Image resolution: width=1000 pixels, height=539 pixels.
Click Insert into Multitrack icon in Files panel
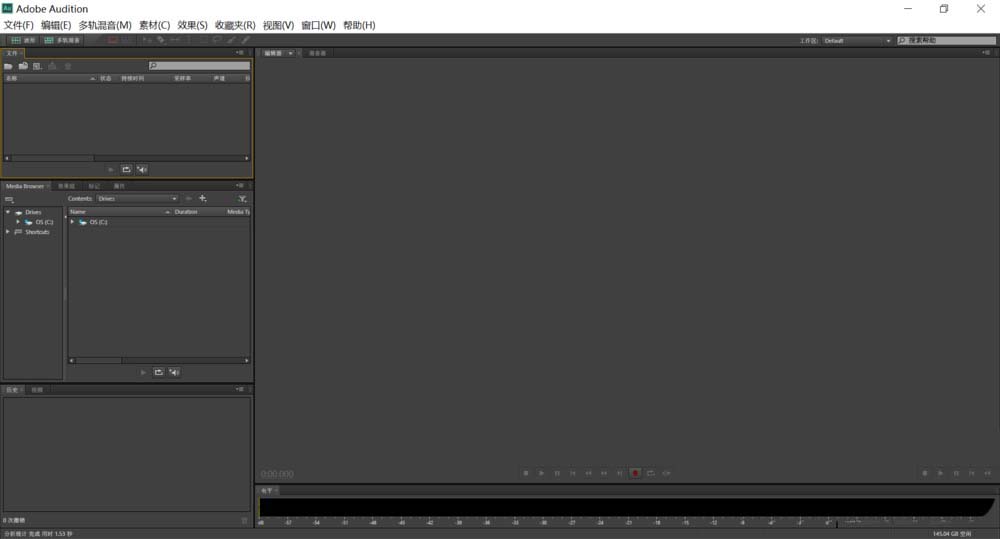point(53,66)
